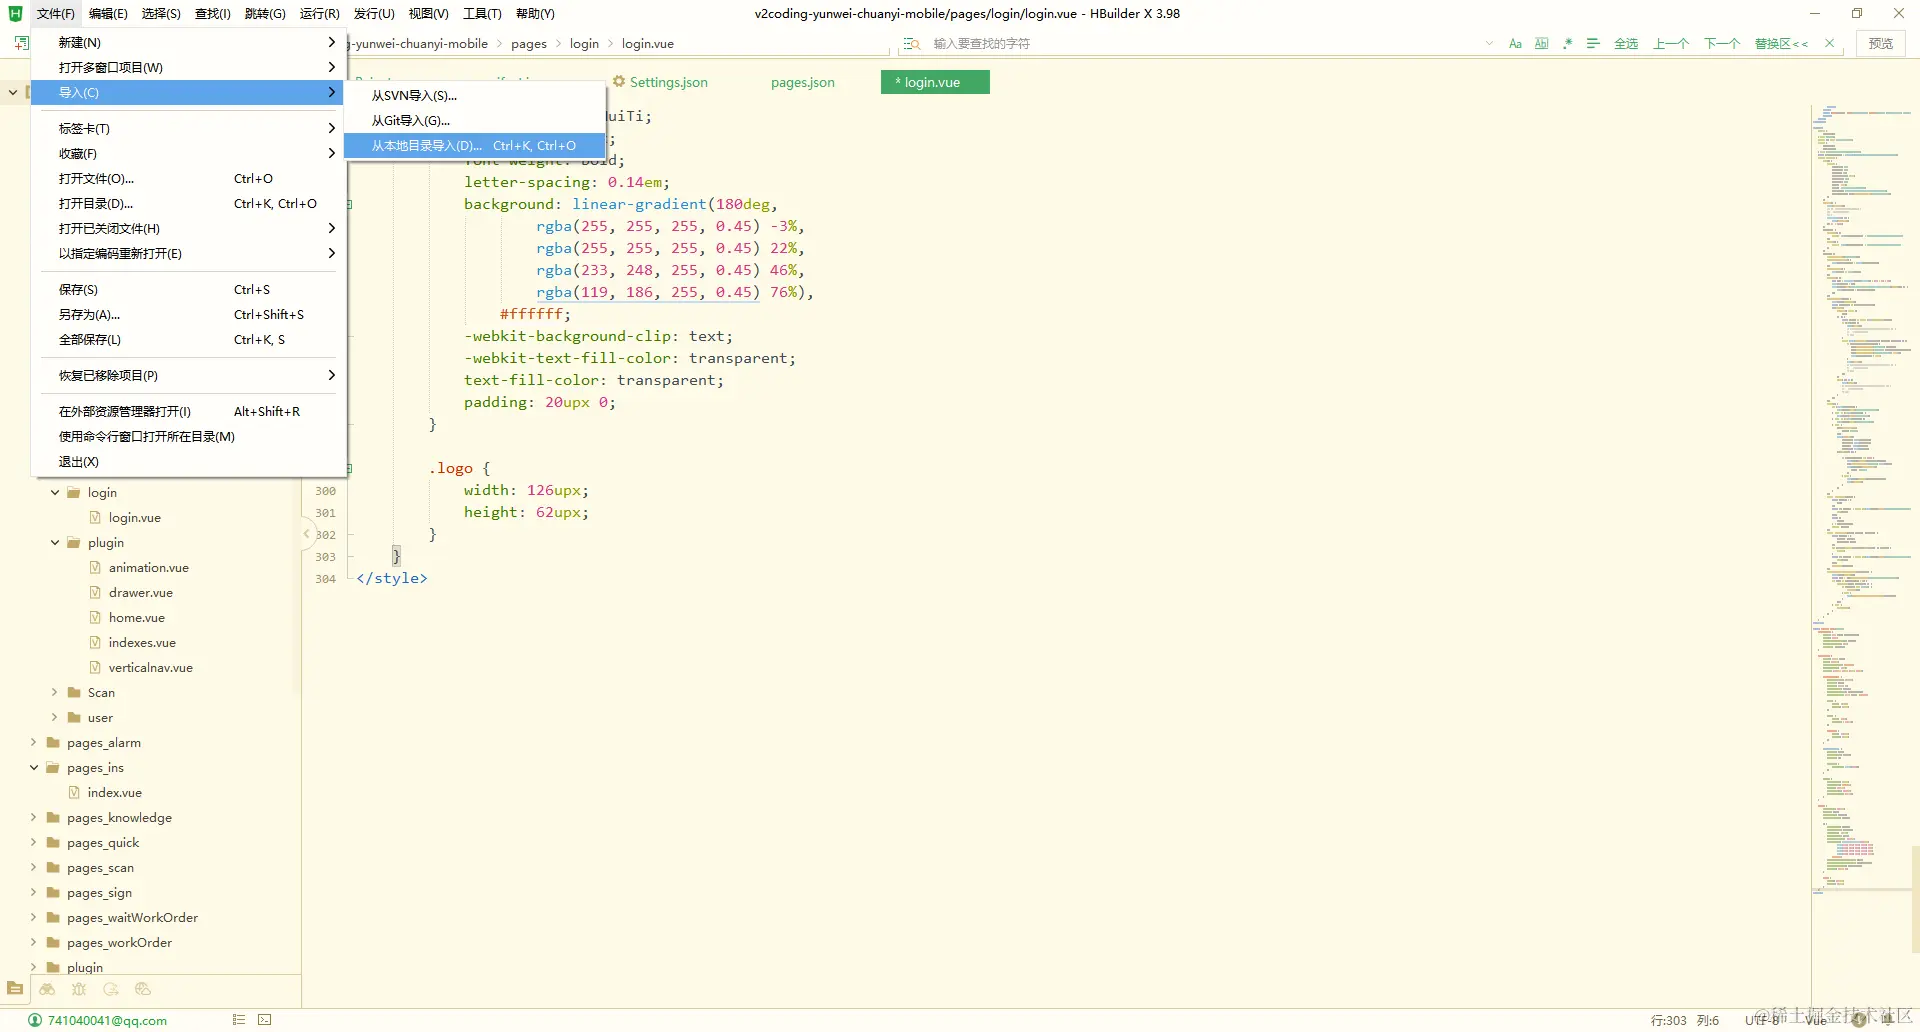Click the login breadcrumb segment
Viewport: 1920px width, 1032px height.
584,44
